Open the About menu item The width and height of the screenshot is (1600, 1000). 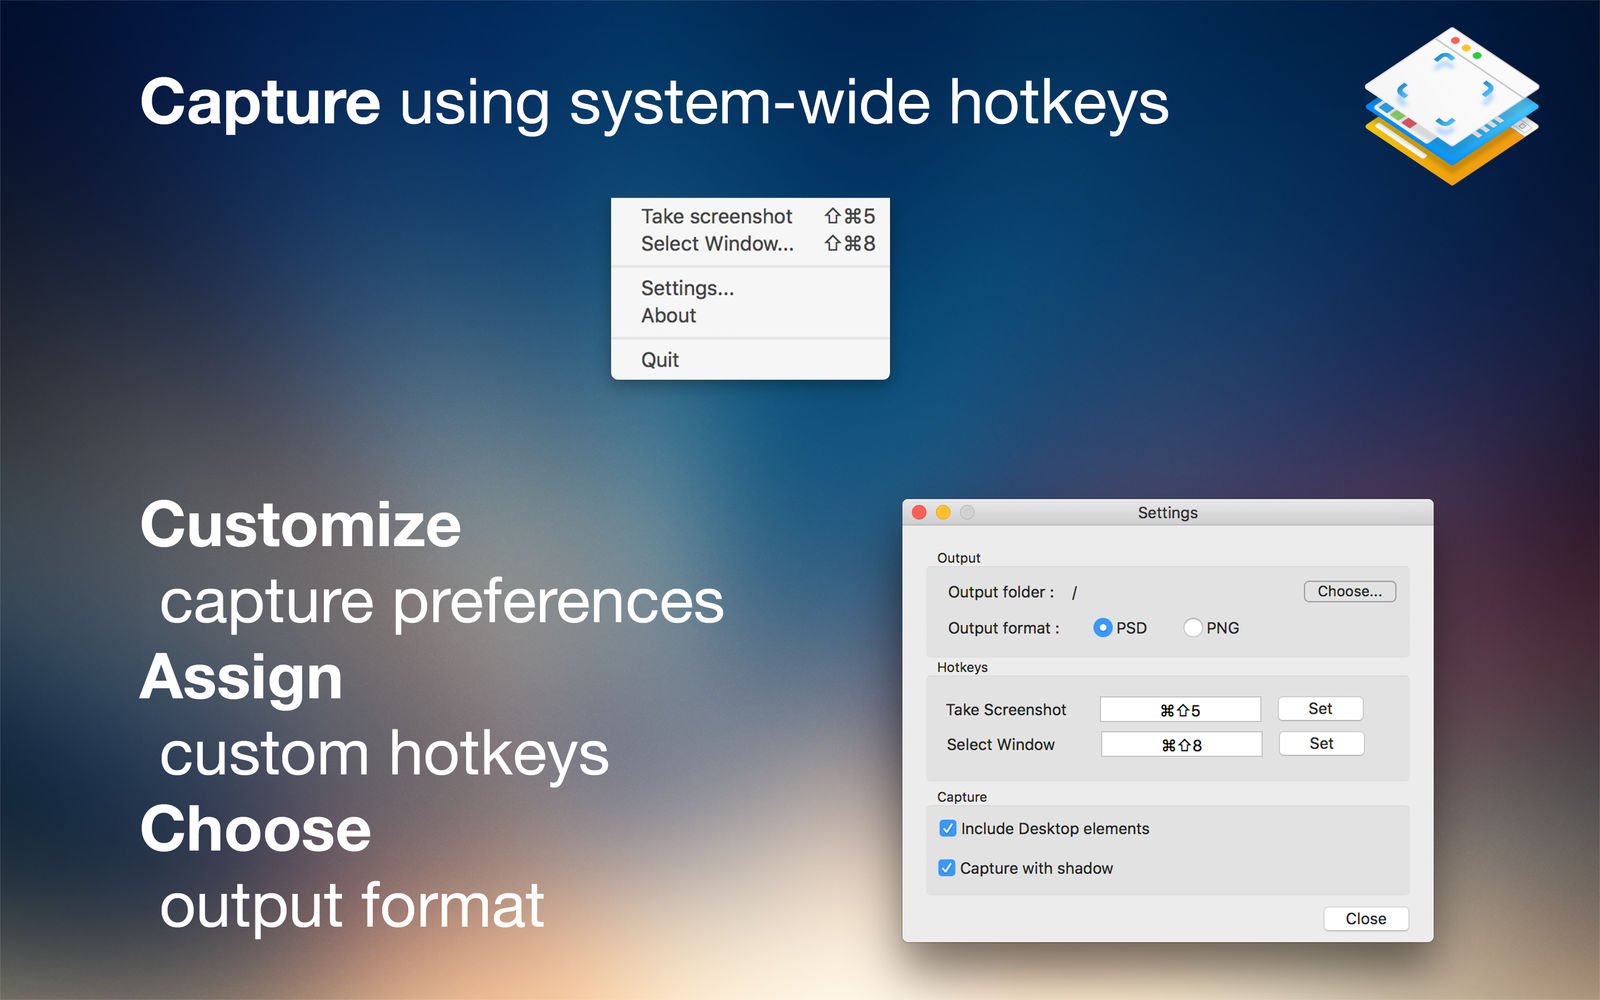tap(750, 315)
